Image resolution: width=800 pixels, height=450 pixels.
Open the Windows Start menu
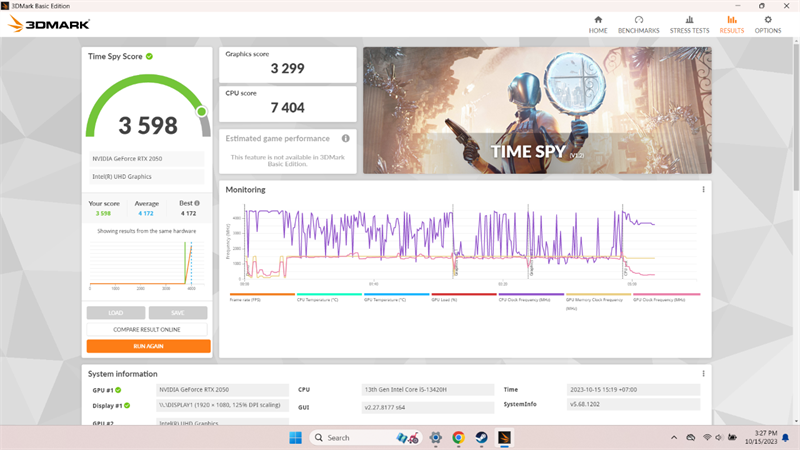(x=295, y=438)
